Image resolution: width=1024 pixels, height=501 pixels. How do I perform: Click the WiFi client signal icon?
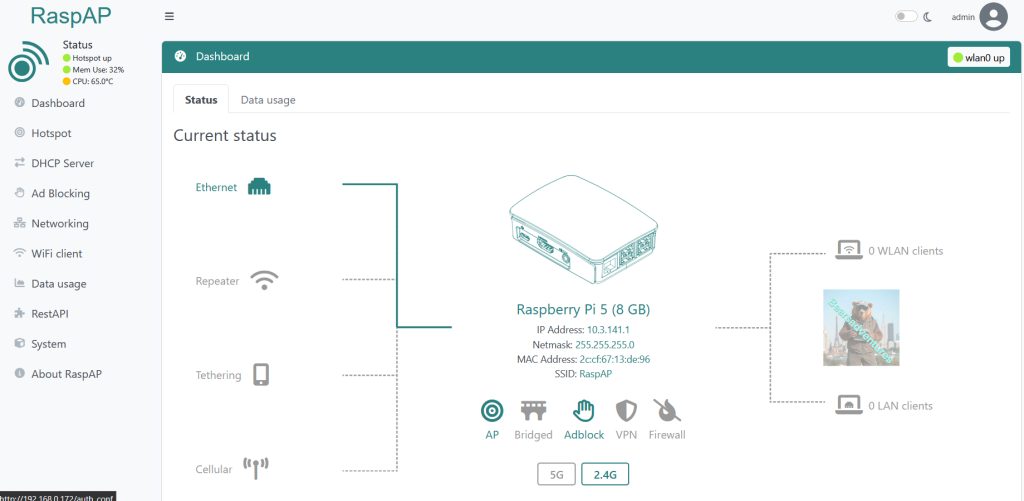(x=19, y=253)
